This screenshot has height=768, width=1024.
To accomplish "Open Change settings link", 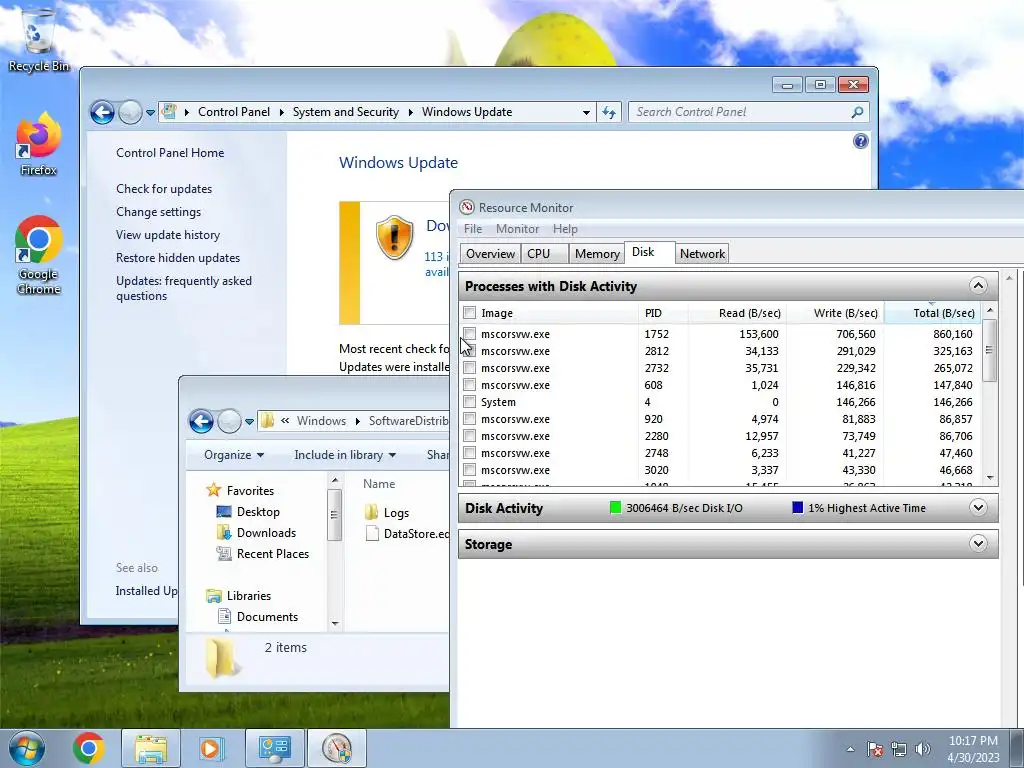I will 159,212.
